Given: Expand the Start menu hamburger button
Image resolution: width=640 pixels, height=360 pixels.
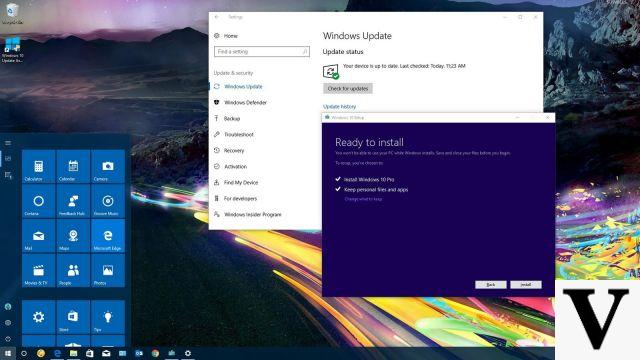Looking at the screenshot, I should point(8,143).
